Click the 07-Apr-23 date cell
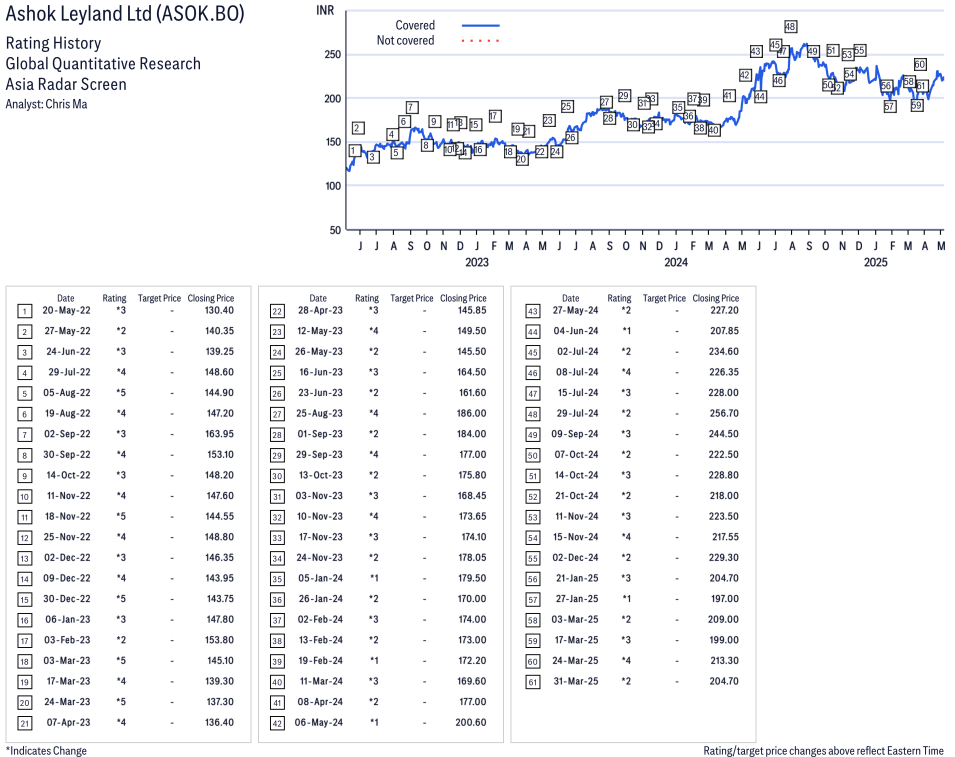Screen dimensions: 955x757 coord(68,722)
